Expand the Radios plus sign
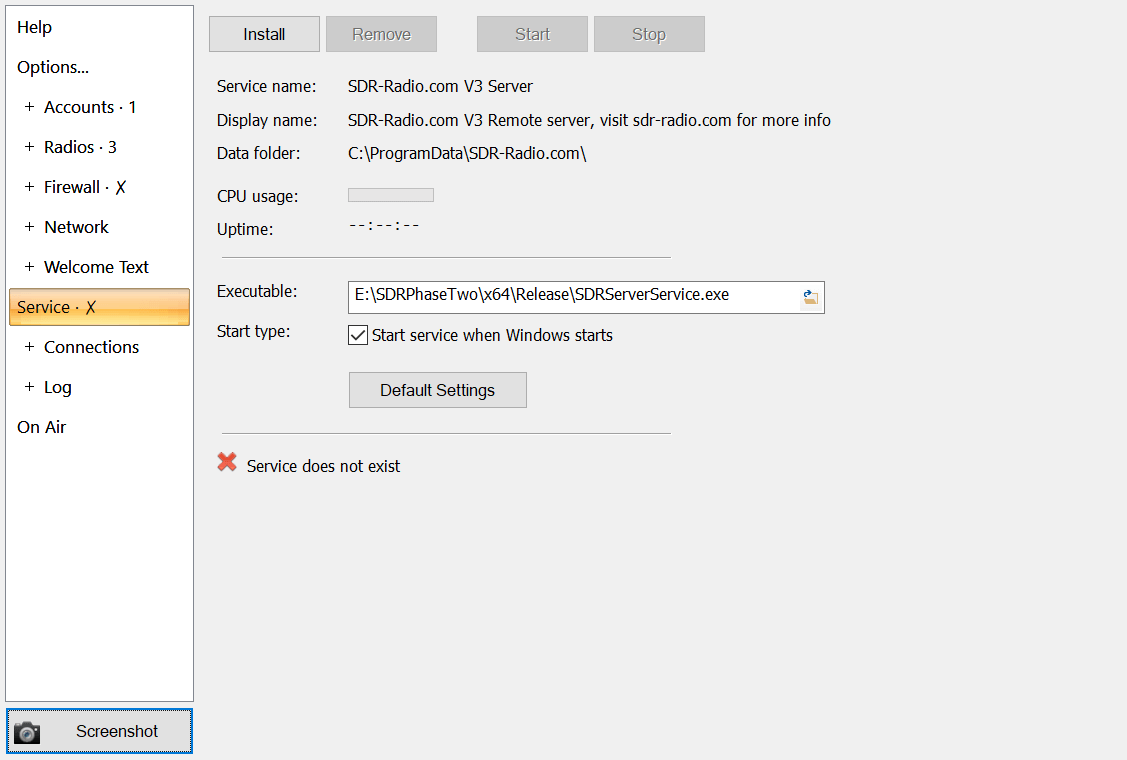This screenshot has height=760, width=1127. point(29,147)
